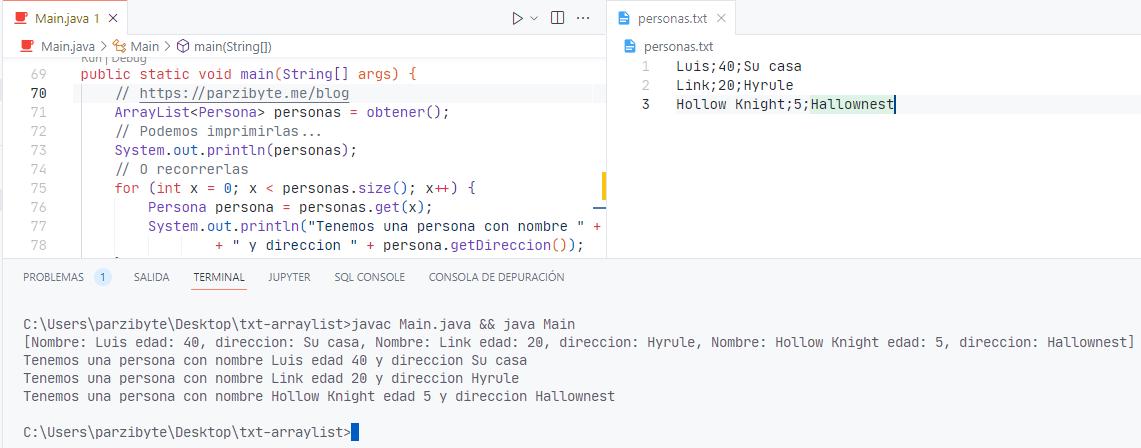Click the 'System.out.println(personas);' line
This screenshot has width=1141, height=448.
point(236,150)
